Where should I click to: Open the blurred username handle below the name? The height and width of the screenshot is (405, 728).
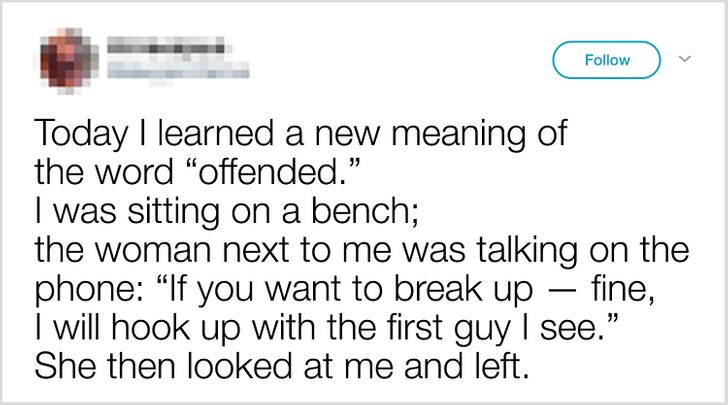pyautogui.click(x=178, y=71)
